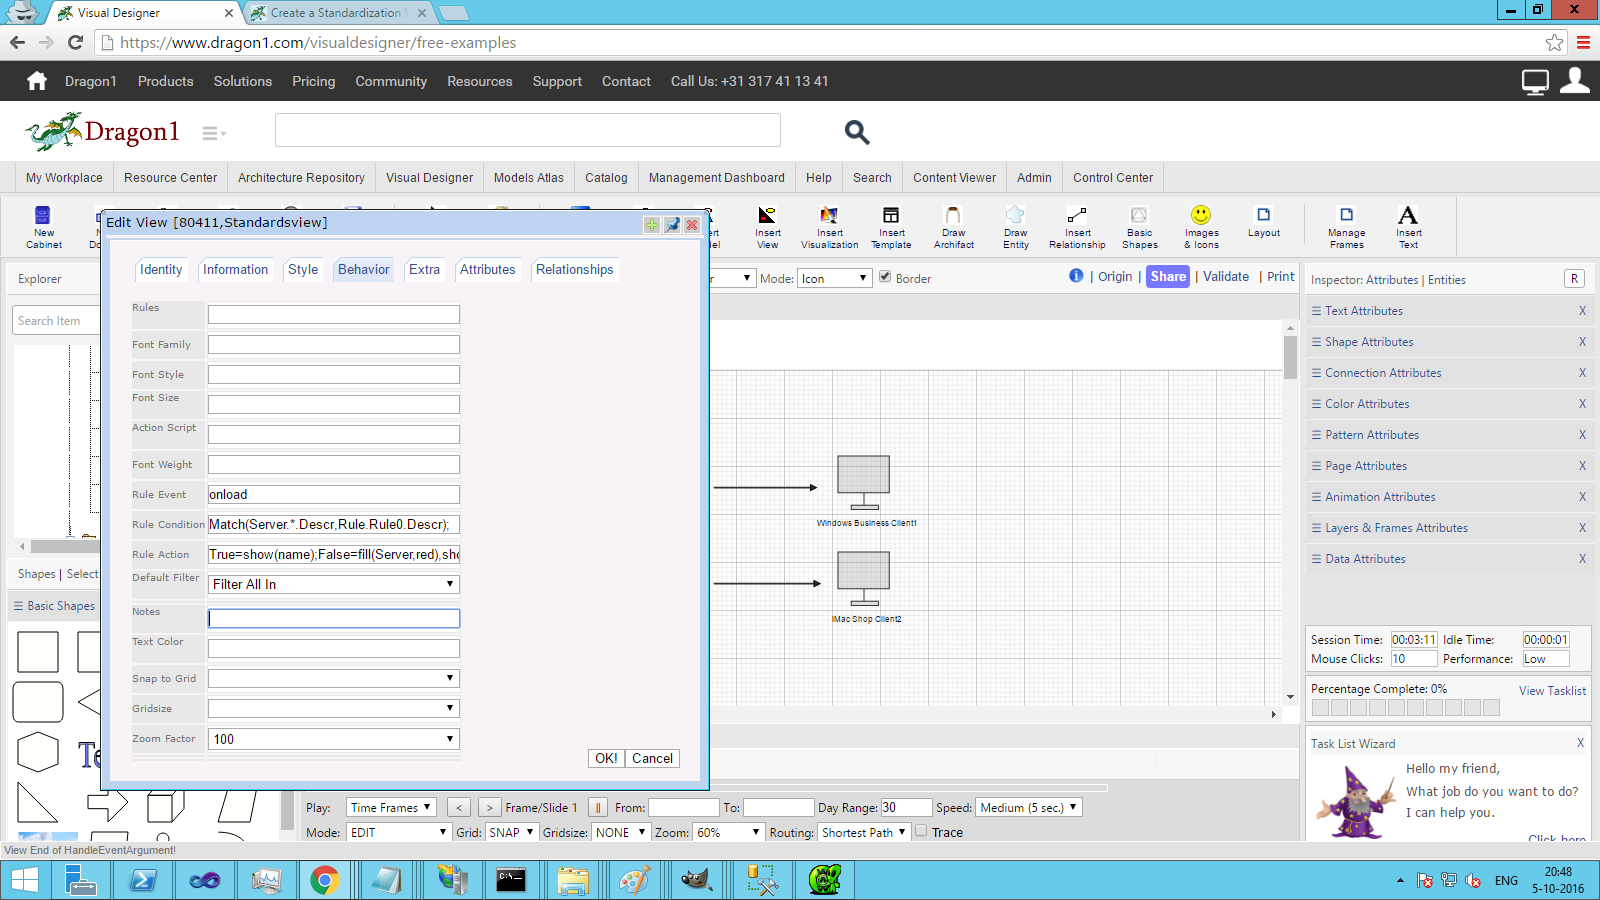Open the Basic Shapes tool
This screenshot has width=1600, height=900.
(x=1139, y=227)
